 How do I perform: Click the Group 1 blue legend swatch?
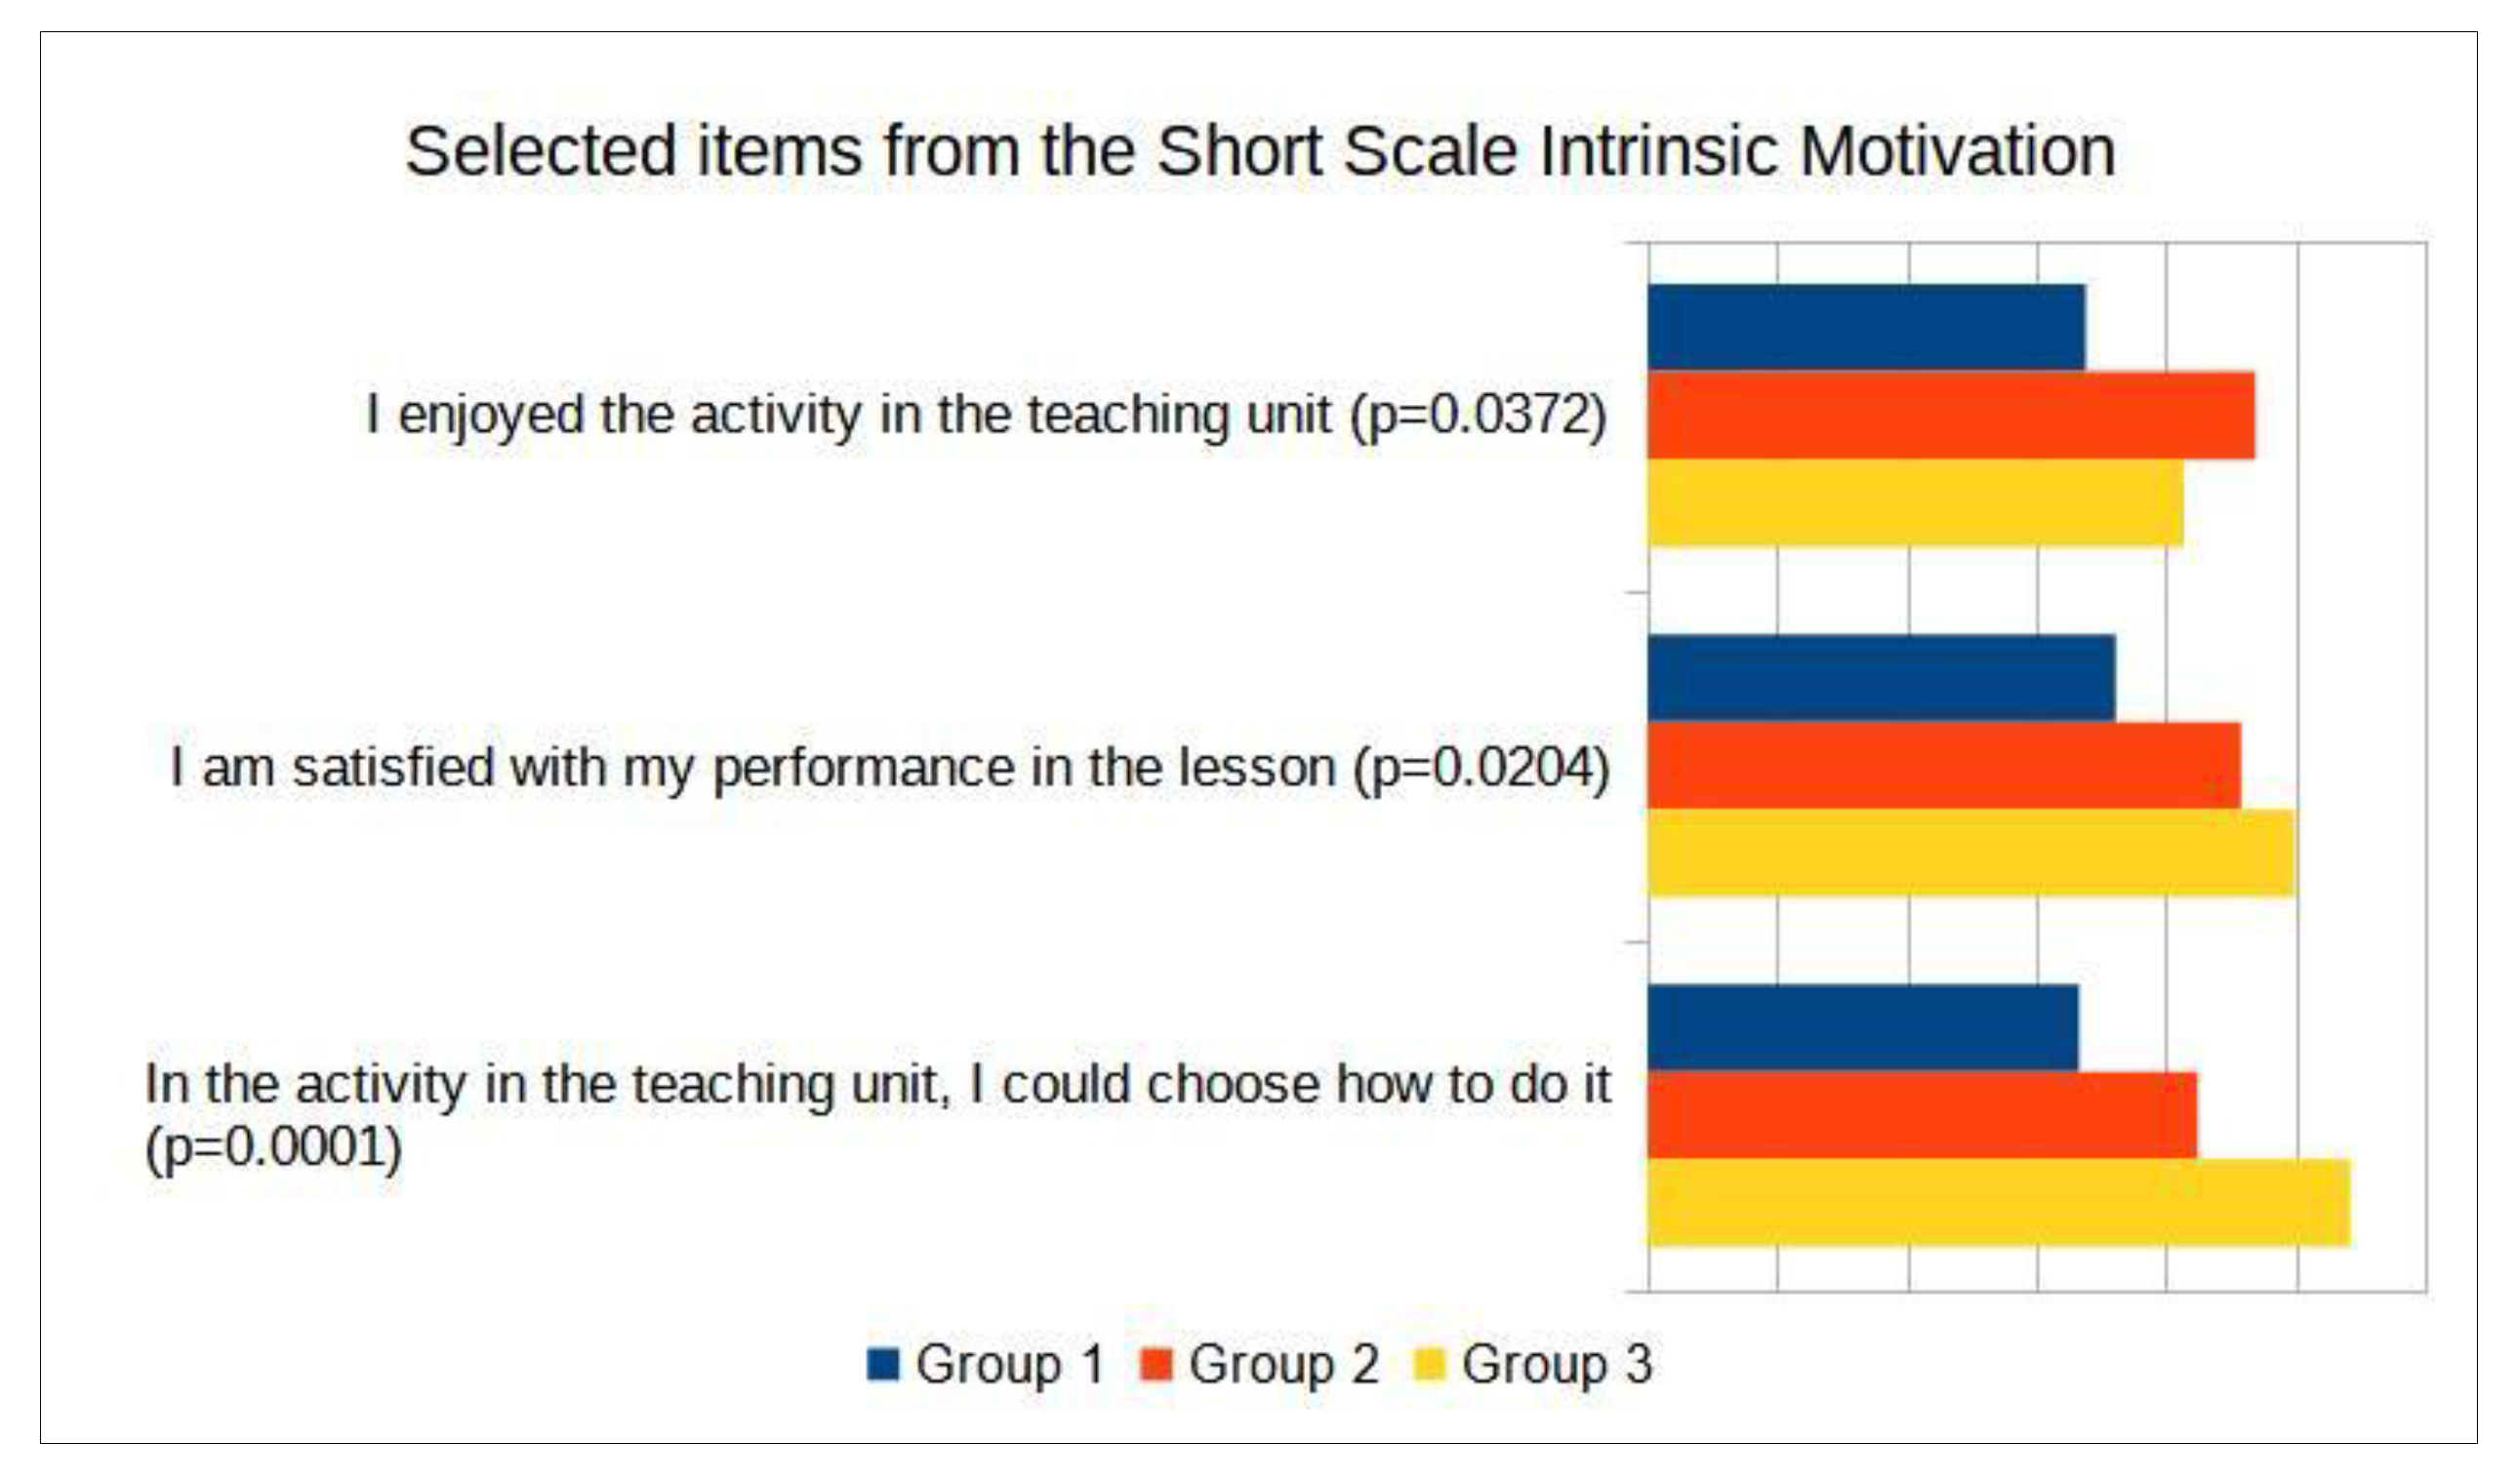click(x=883, y=1364)
